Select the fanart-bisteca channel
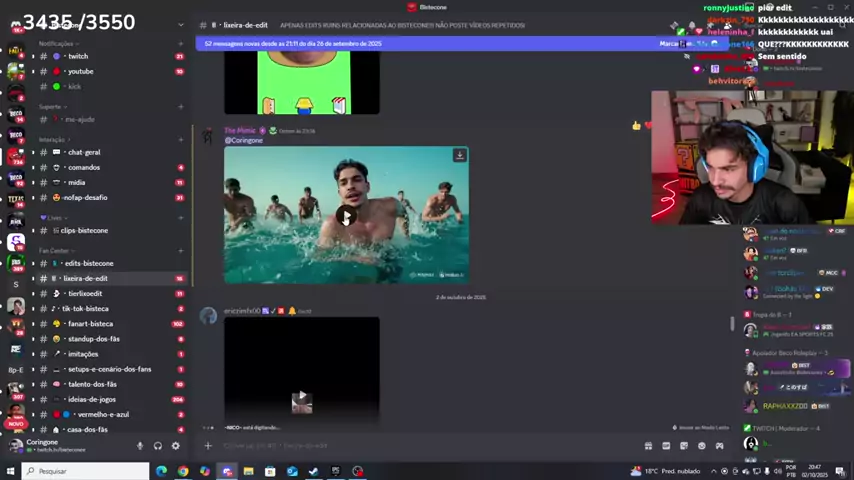Image resolution: width=854 pixels, height=480 pixels. [x=90, y=324]
